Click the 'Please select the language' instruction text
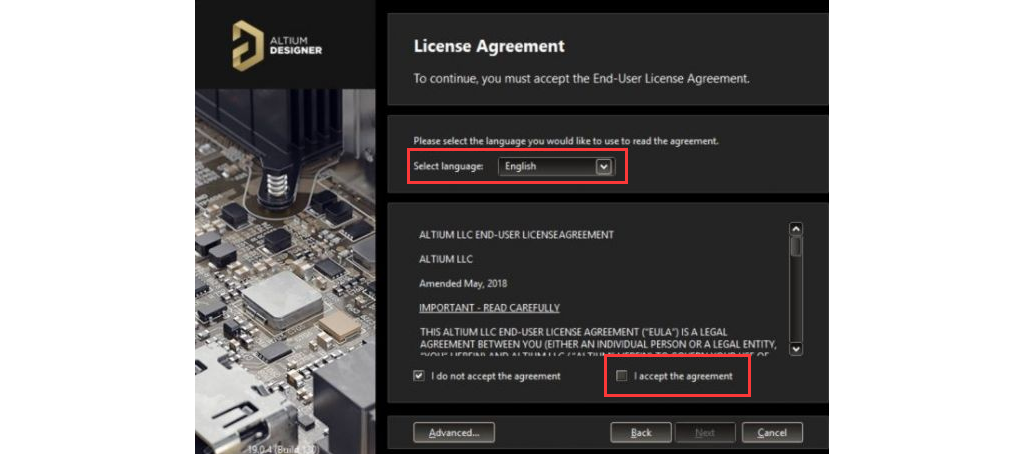 566,141
